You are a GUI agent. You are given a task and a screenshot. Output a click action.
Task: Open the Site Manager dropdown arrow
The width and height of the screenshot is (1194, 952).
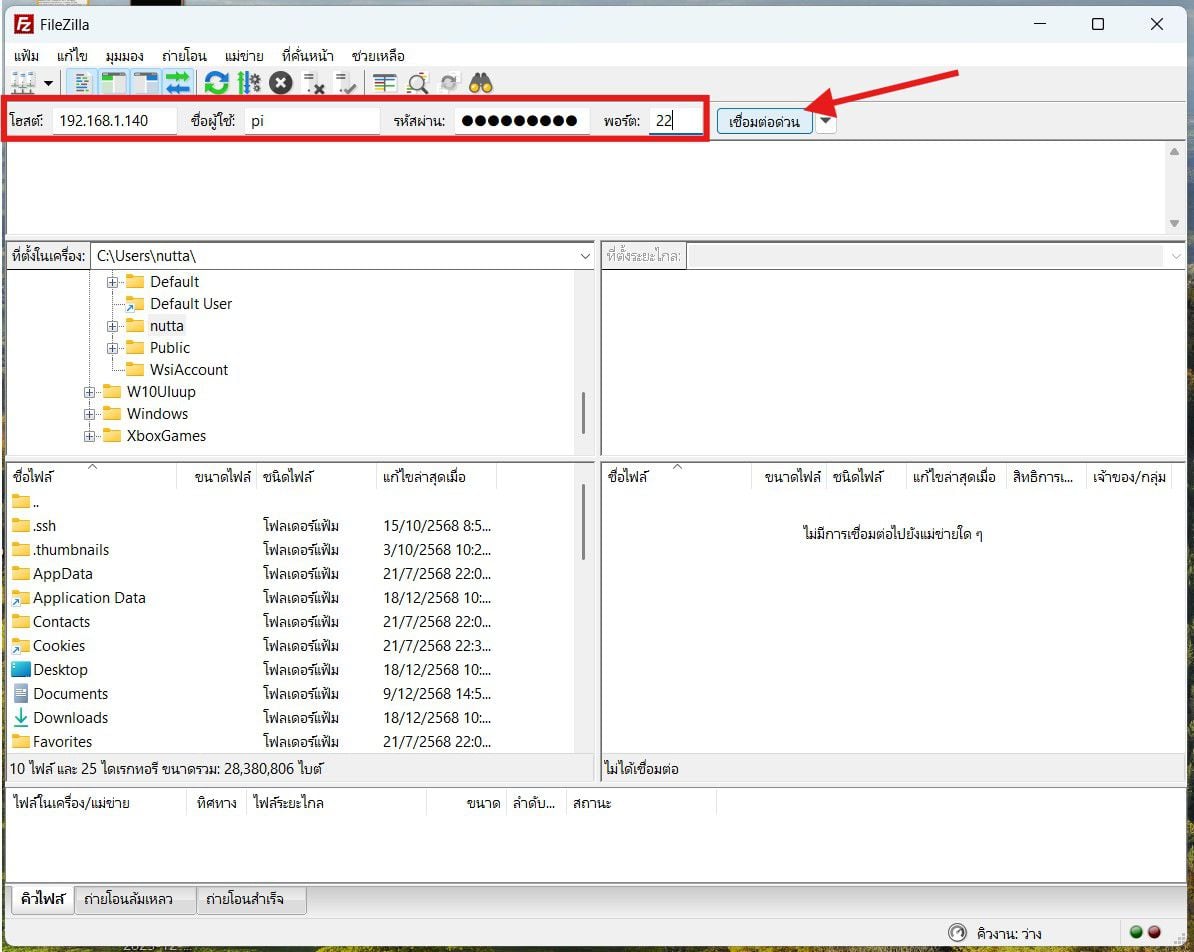coord(49,83)
